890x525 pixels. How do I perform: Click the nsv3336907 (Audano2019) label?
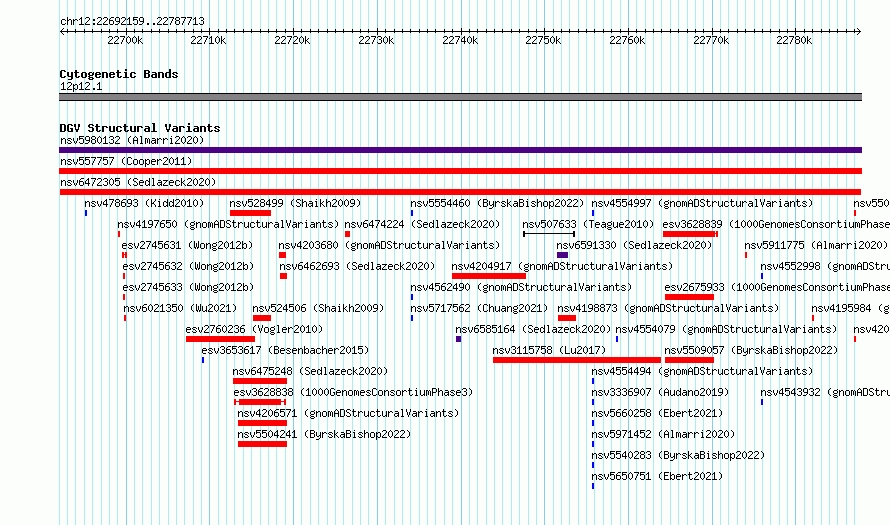tap(660, 392)
